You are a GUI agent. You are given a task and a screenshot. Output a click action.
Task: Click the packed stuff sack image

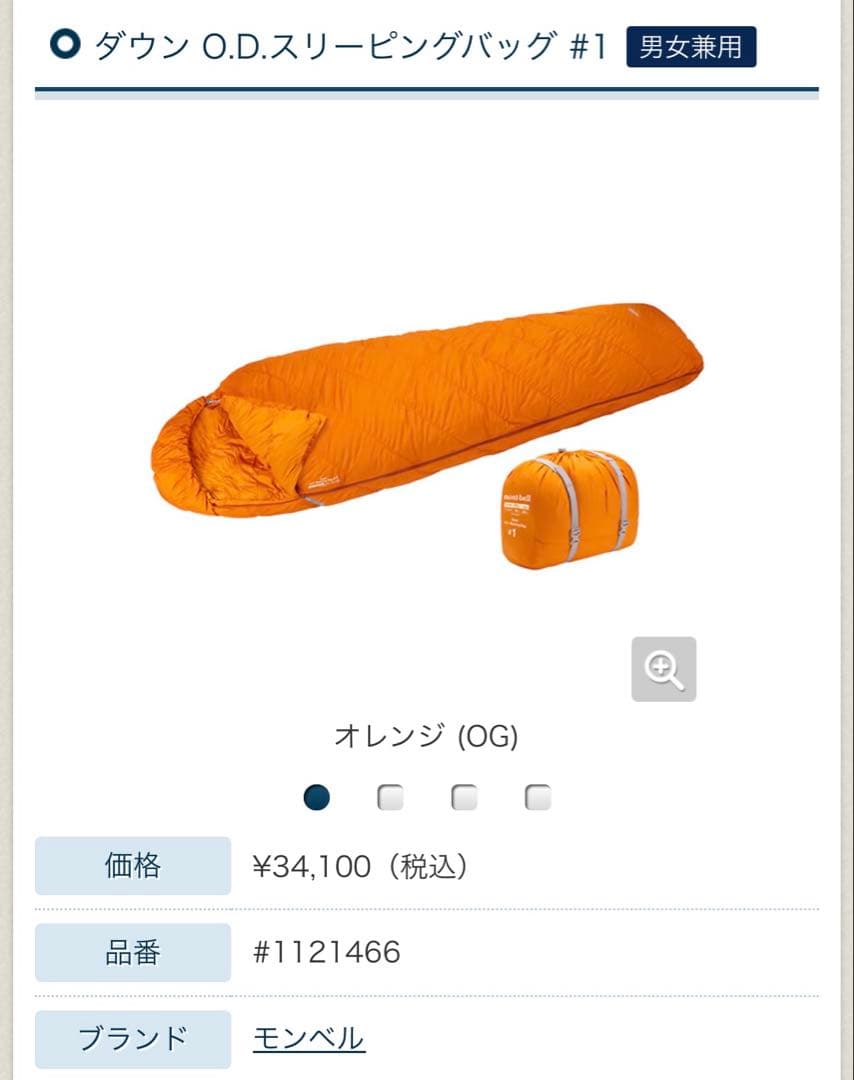pyautogui.click(x=569, y=507)
